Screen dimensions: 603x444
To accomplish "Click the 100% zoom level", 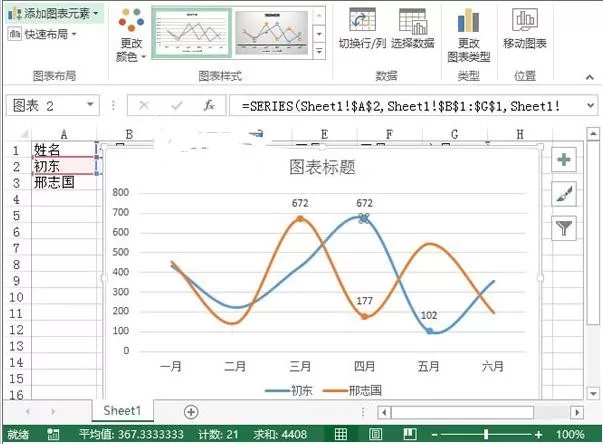I will [x=570, y=434].
